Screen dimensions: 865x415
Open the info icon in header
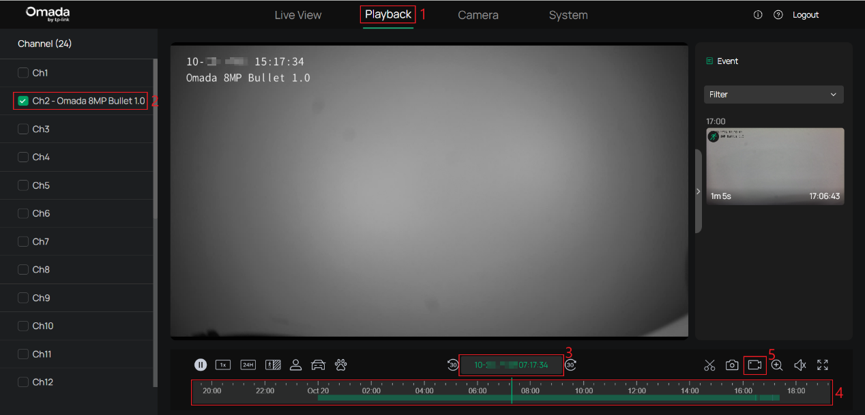(x=758, y=15)
